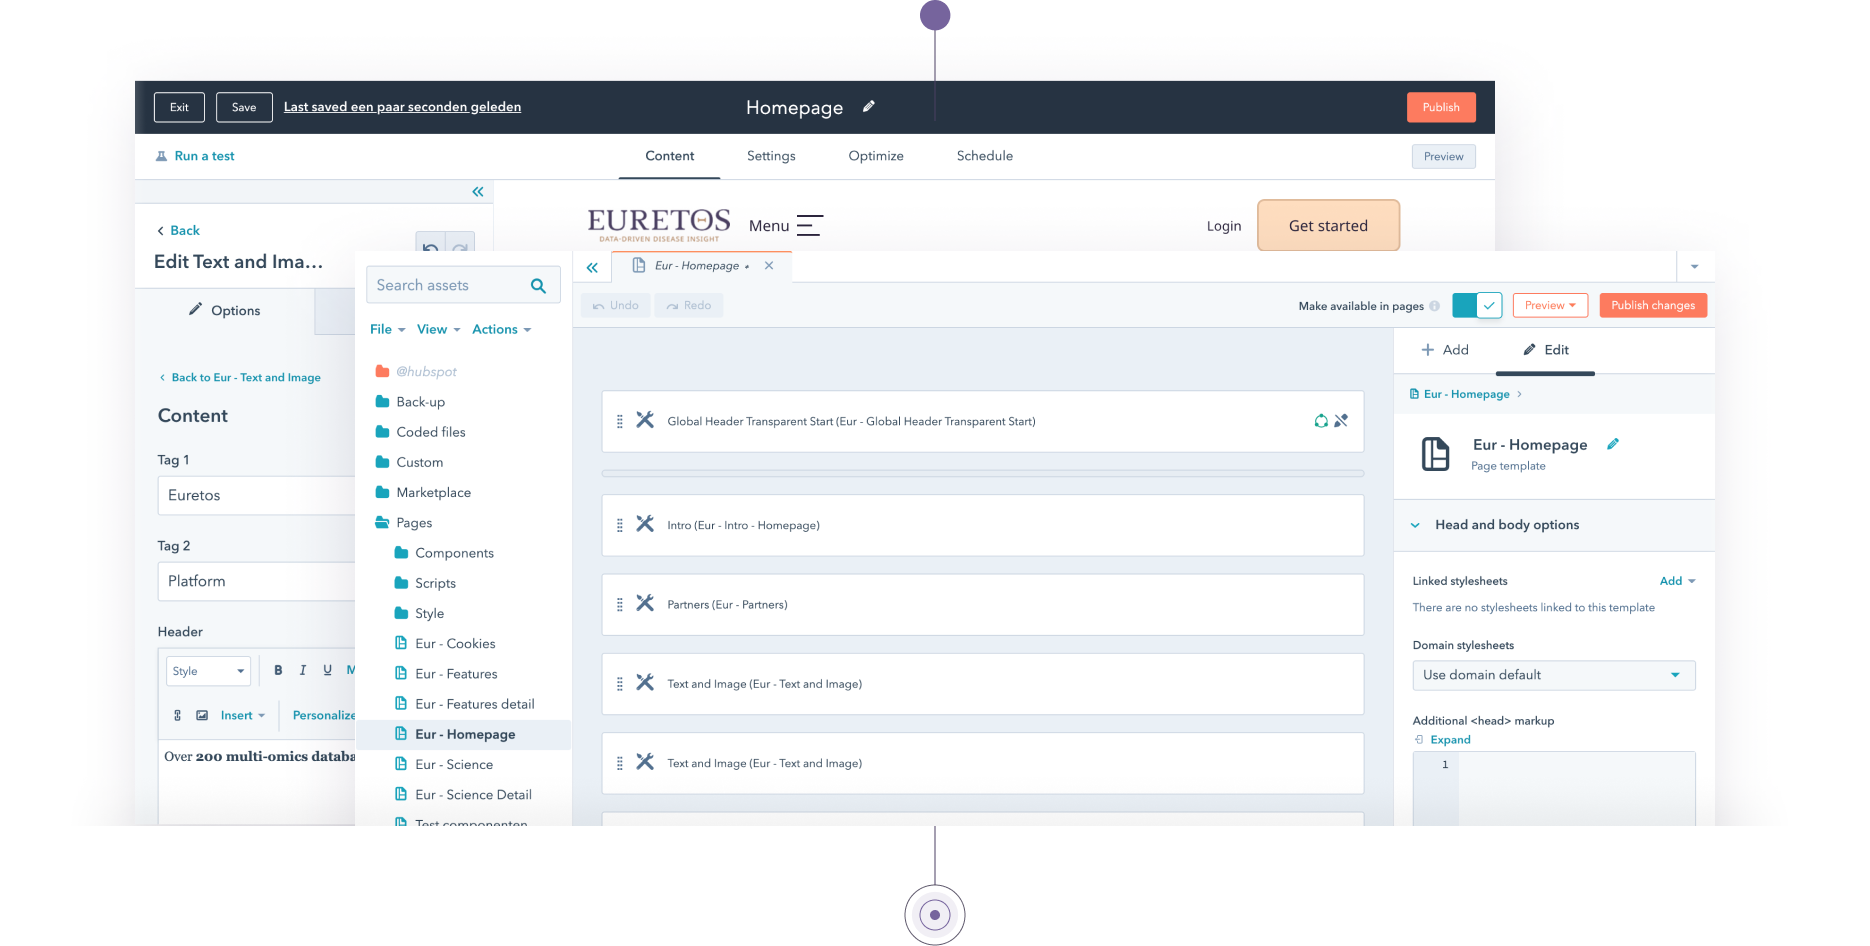Image resolution: width=1870 pixels, height=946 pixels.
Task: Toggle underline formatting in Header editor
Action: (327, 671)
